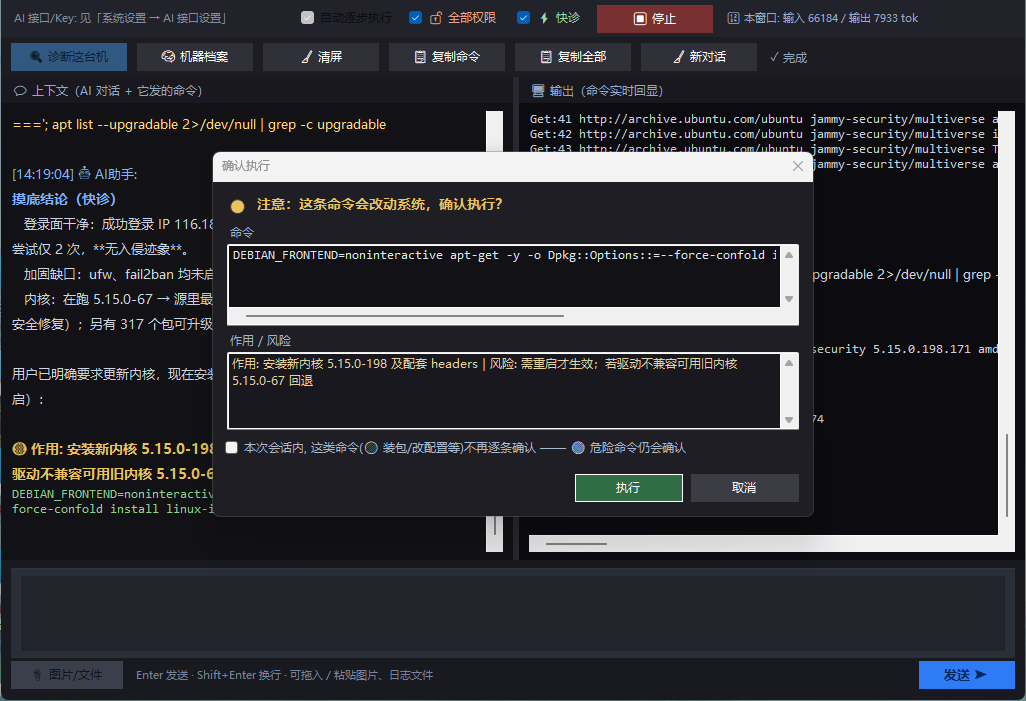Click the message input area at bottom
The width and height of the screenshot is (1026, 701).
[x=512, y=613]
